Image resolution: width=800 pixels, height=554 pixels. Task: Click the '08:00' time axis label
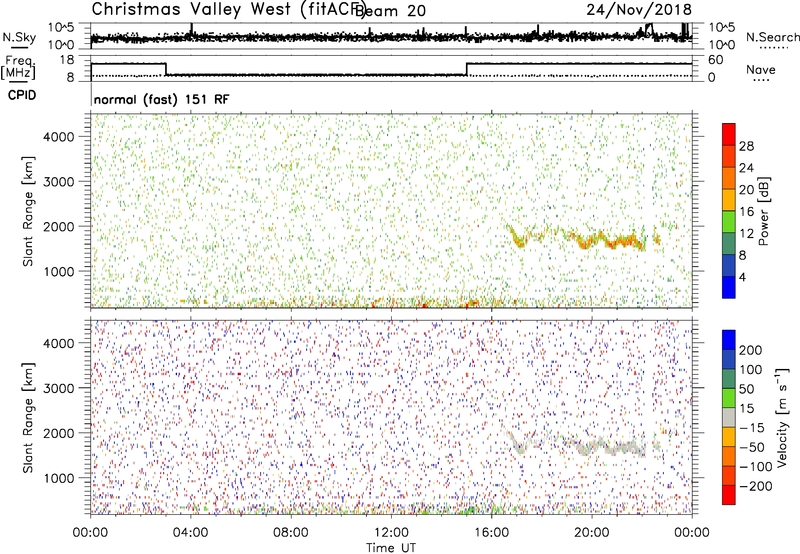pos(291,533)
